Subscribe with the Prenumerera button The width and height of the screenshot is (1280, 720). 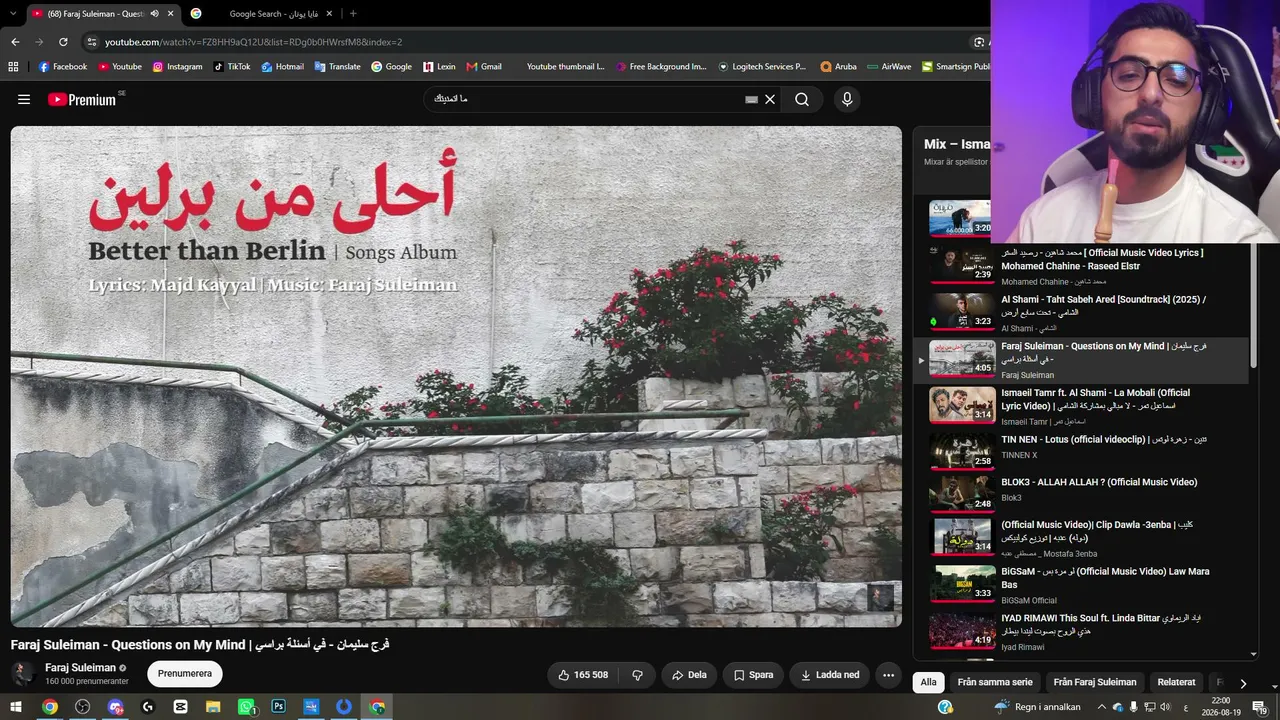point(185,674)
